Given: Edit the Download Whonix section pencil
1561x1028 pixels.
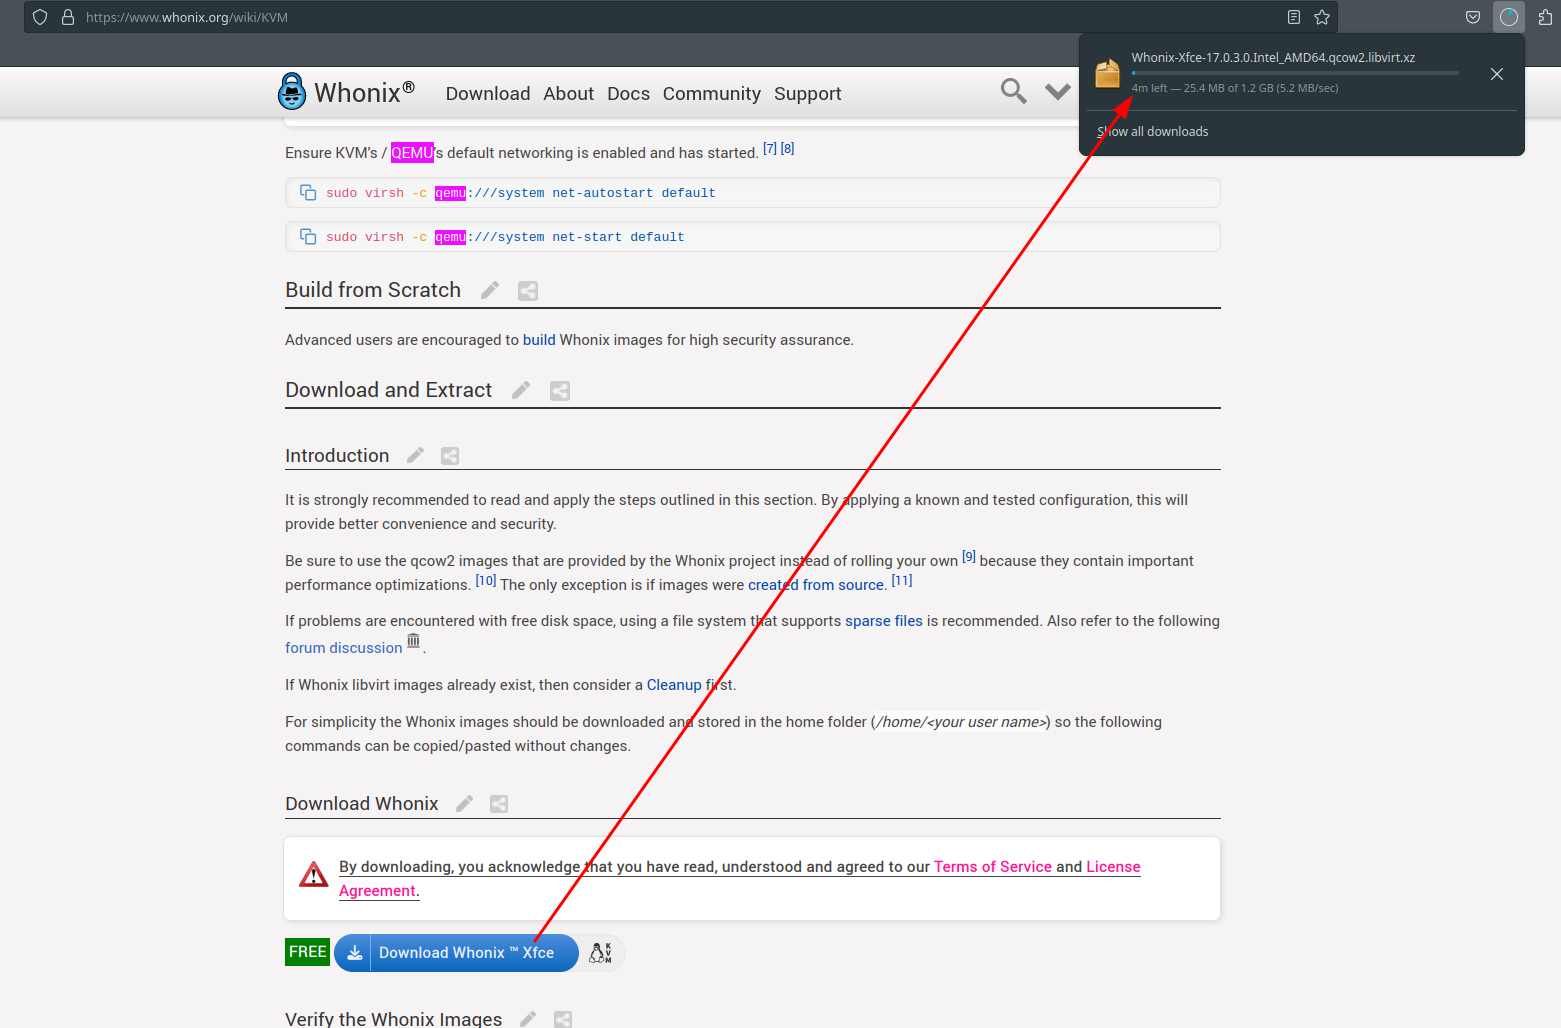Looking at the screenshot, I should click(464, 803).
